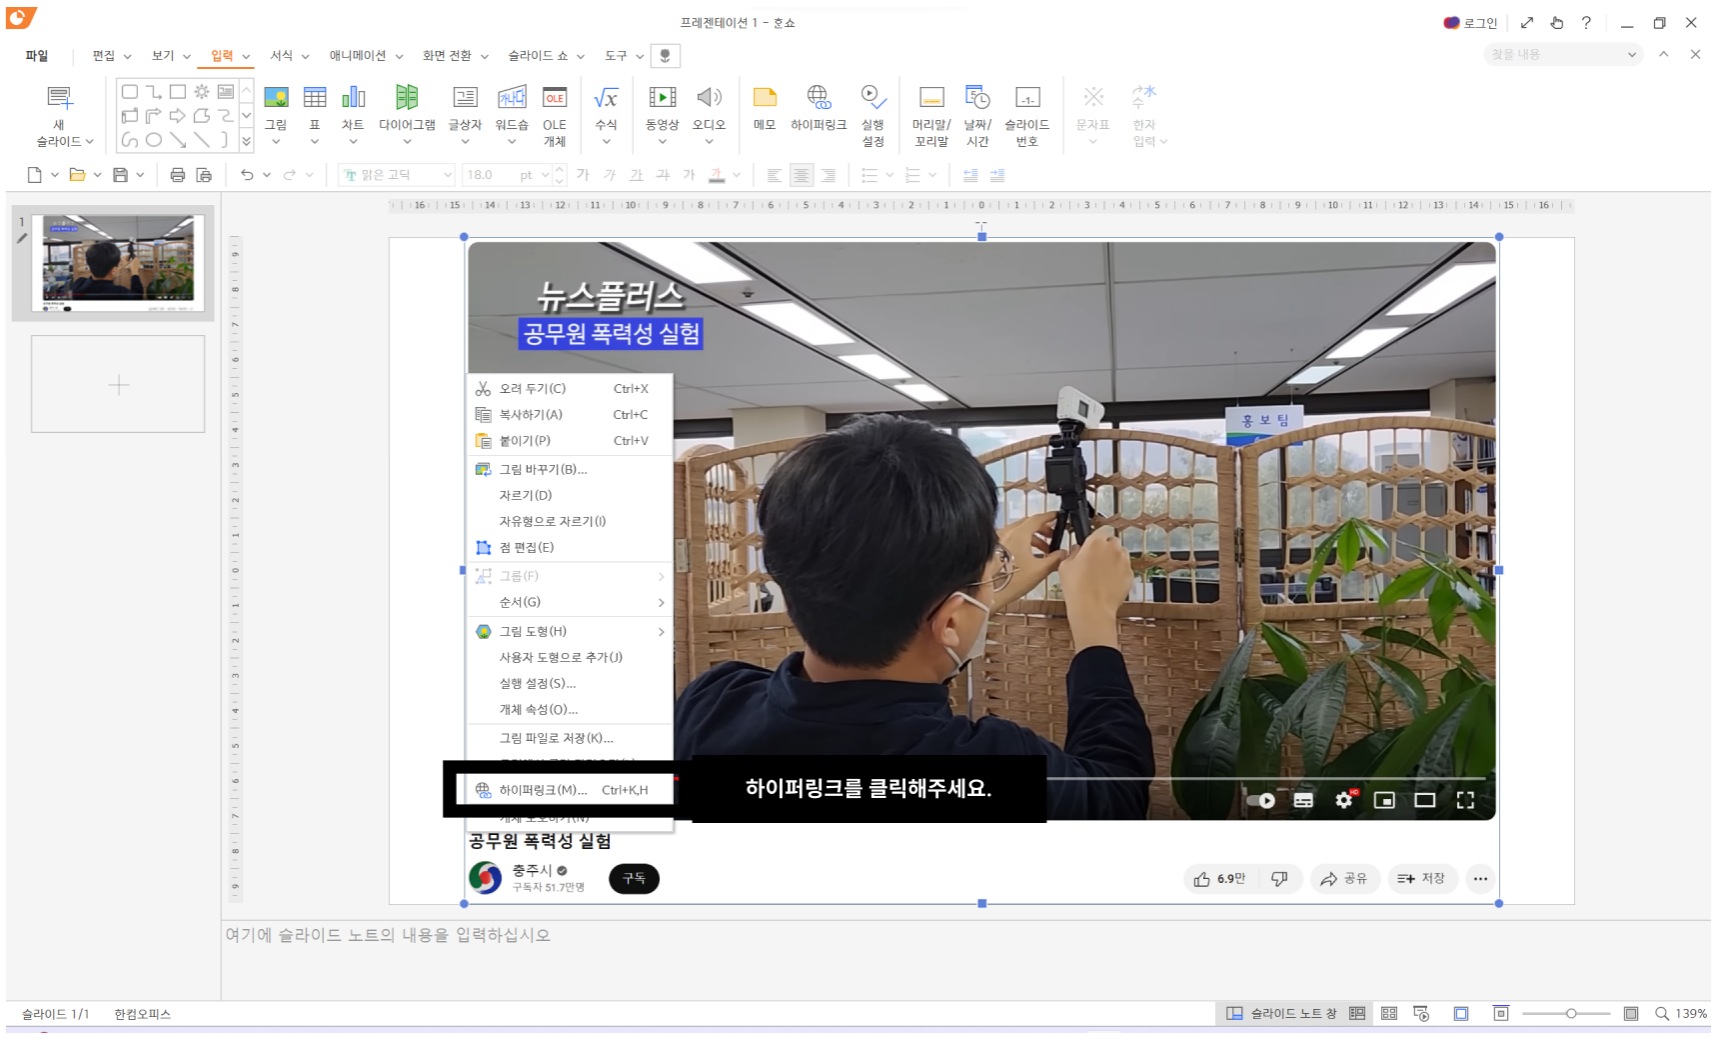The width and height of the screenshot is (1720, 1039).
Task: Switch to slide sorter view
Action: click(x=1389, y=1013)
